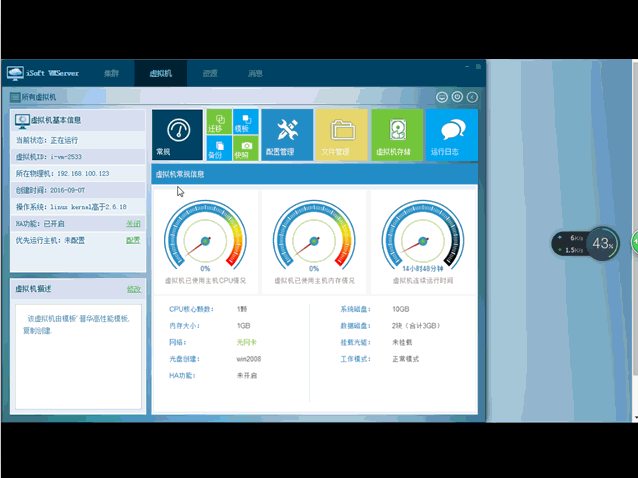Click the 操作系统 linux kernel row
The image size is (638, 478).
(x=78, y=207)
